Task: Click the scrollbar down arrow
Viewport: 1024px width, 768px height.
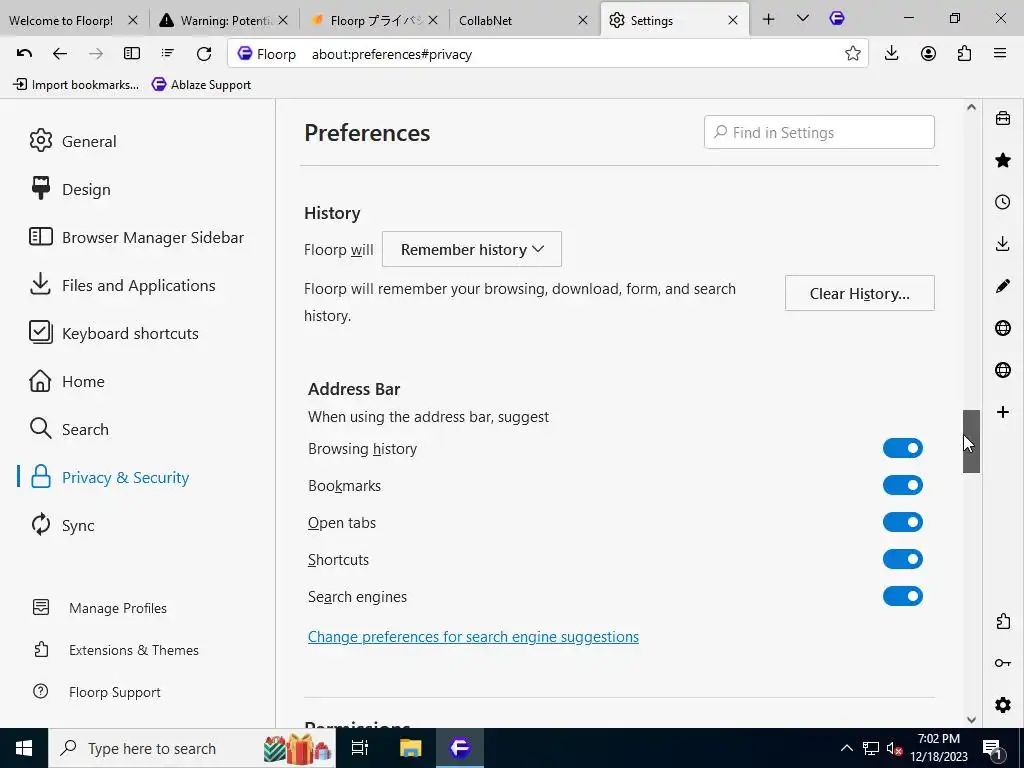Action: [x=971, y=720]
